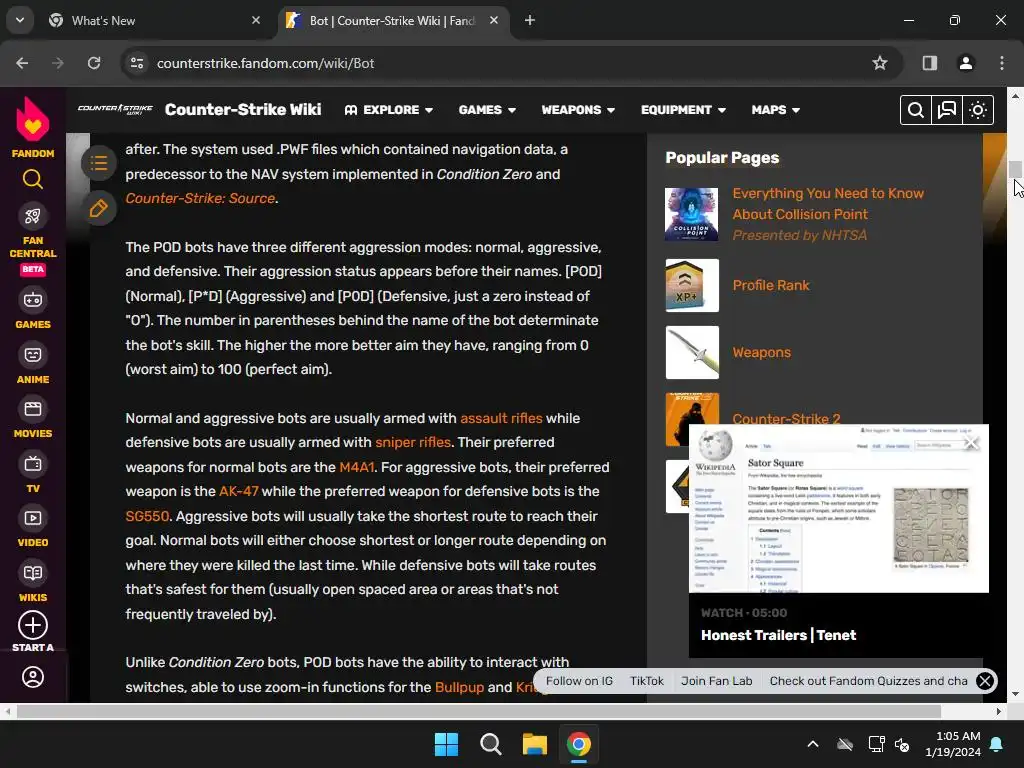
Task: Click Chrome back arrow
Action: [22, 63]
